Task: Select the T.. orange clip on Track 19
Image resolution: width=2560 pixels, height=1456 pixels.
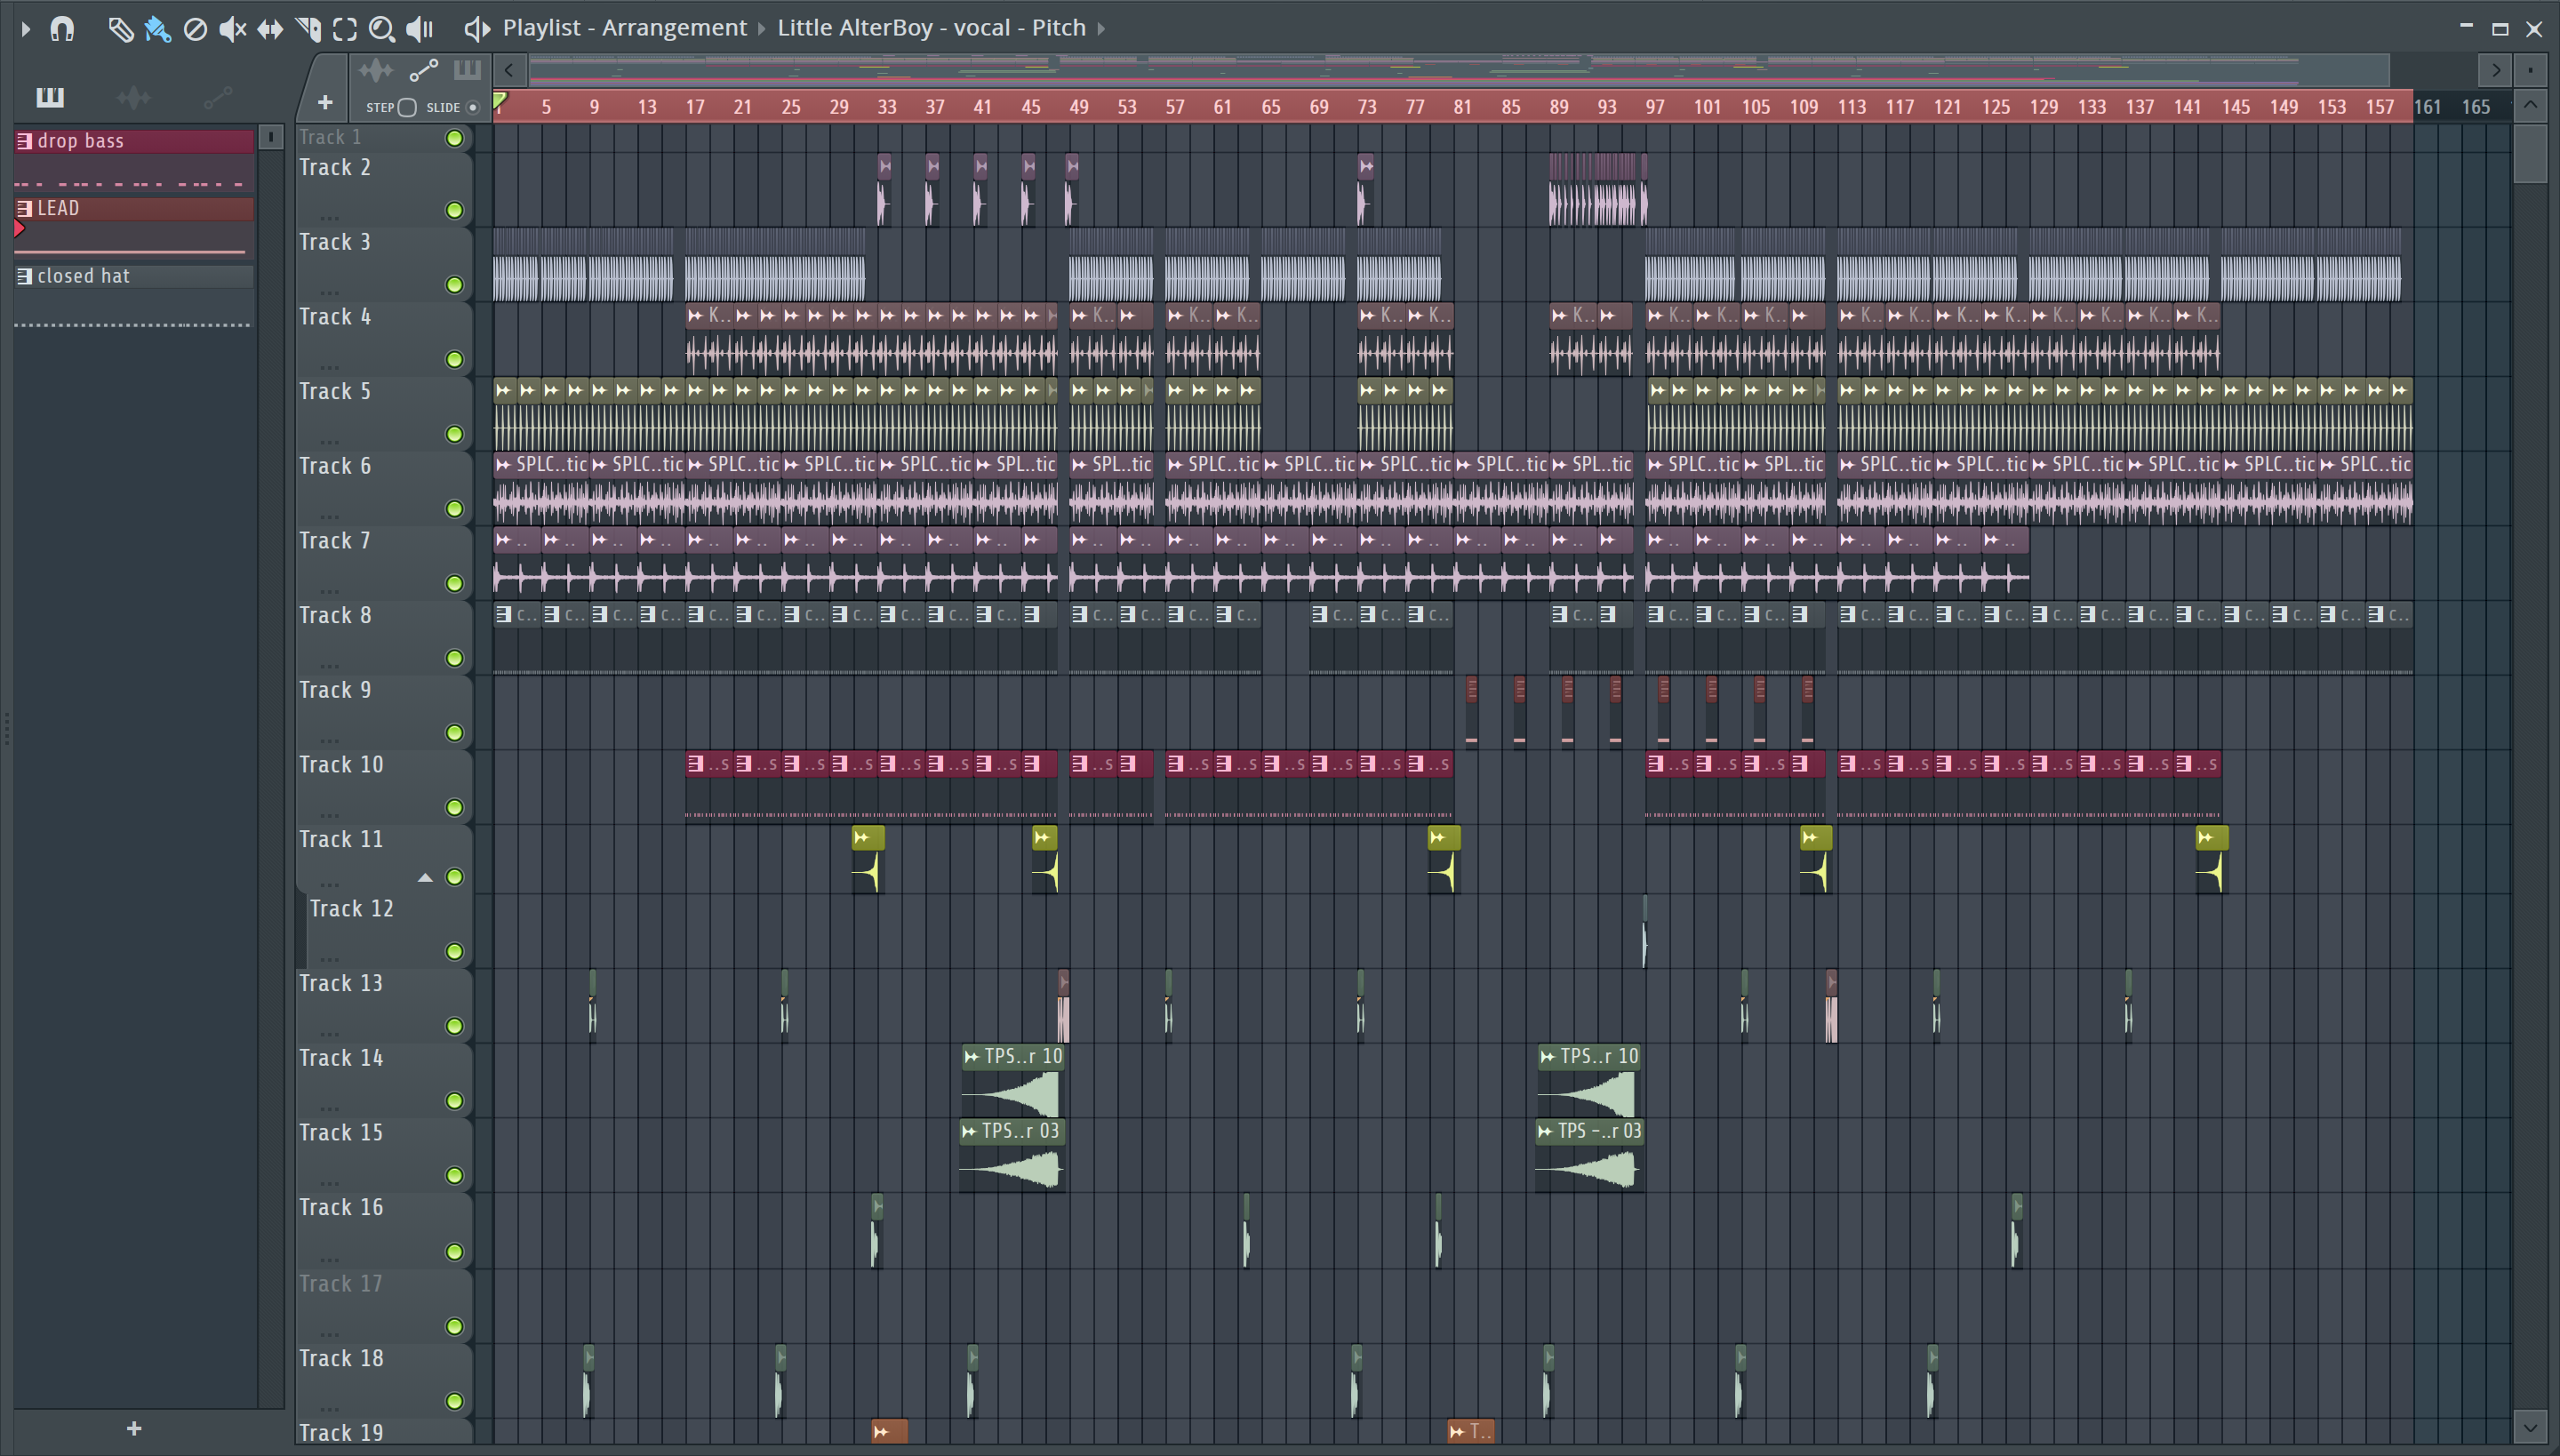Action: (1471, 1431)
